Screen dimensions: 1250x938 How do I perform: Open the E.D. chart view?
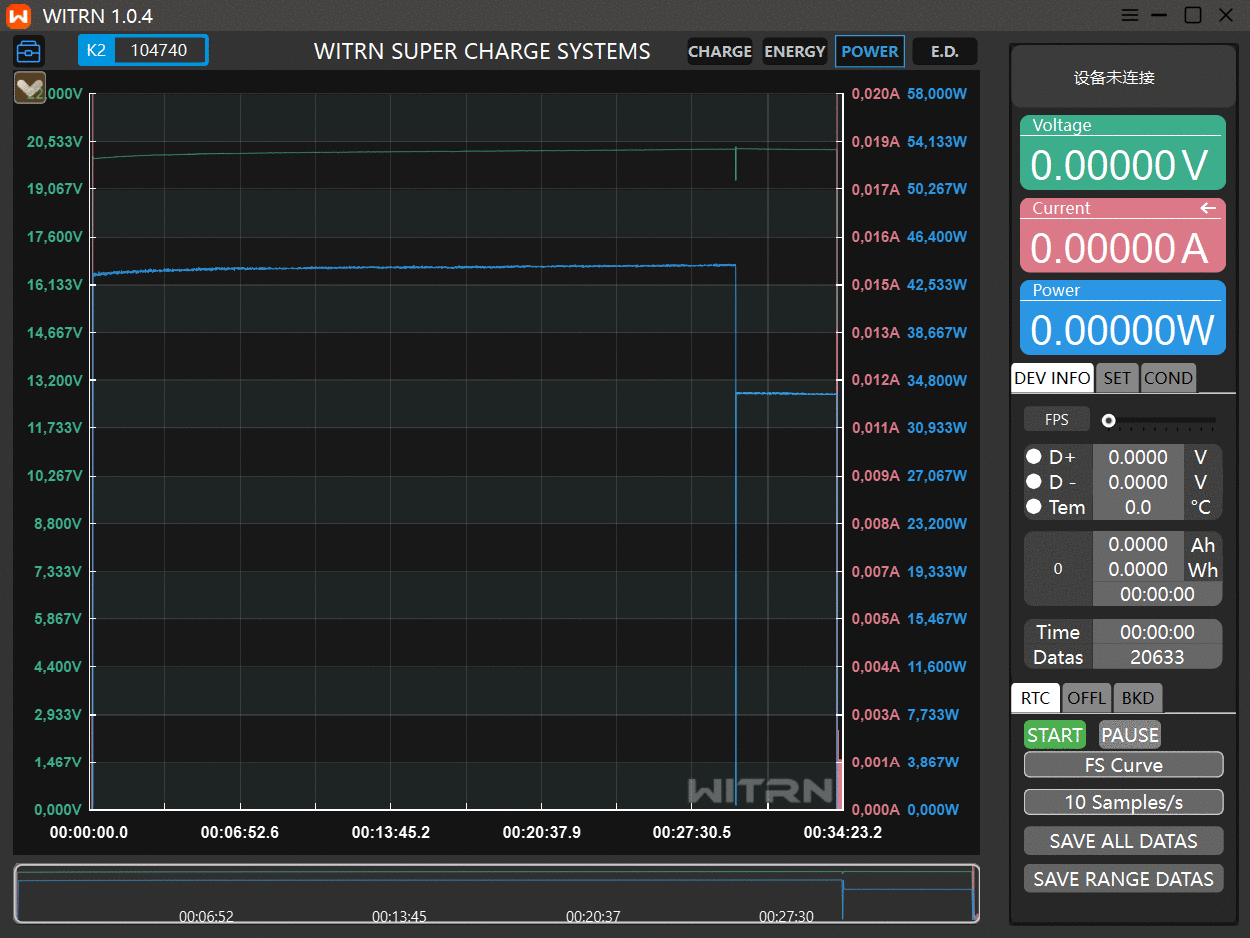click(x=944, y=51)
